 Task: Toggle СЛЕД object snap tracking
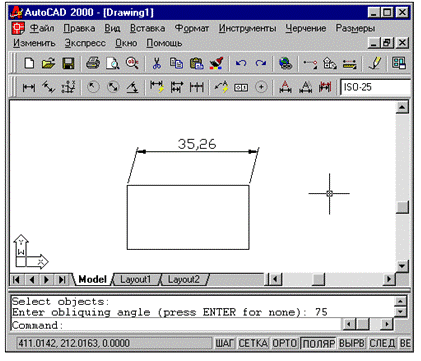(382, 343)
